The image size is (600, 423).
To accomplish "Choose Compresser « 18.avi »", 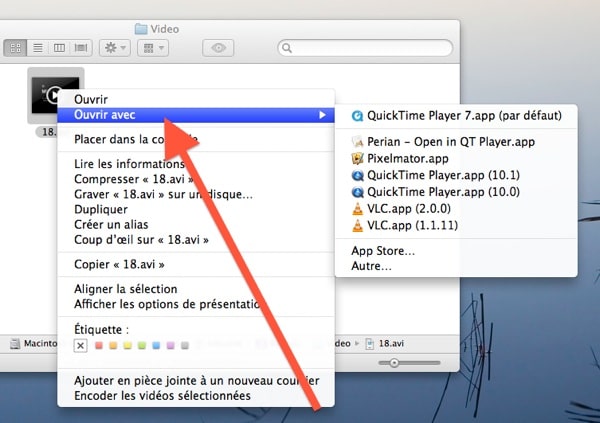I will click(196, 179).
